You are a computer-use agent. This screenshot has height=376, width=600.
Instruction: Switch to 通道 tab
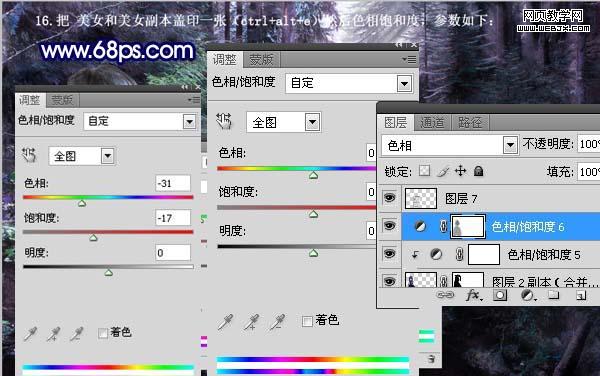click(433, 123)
